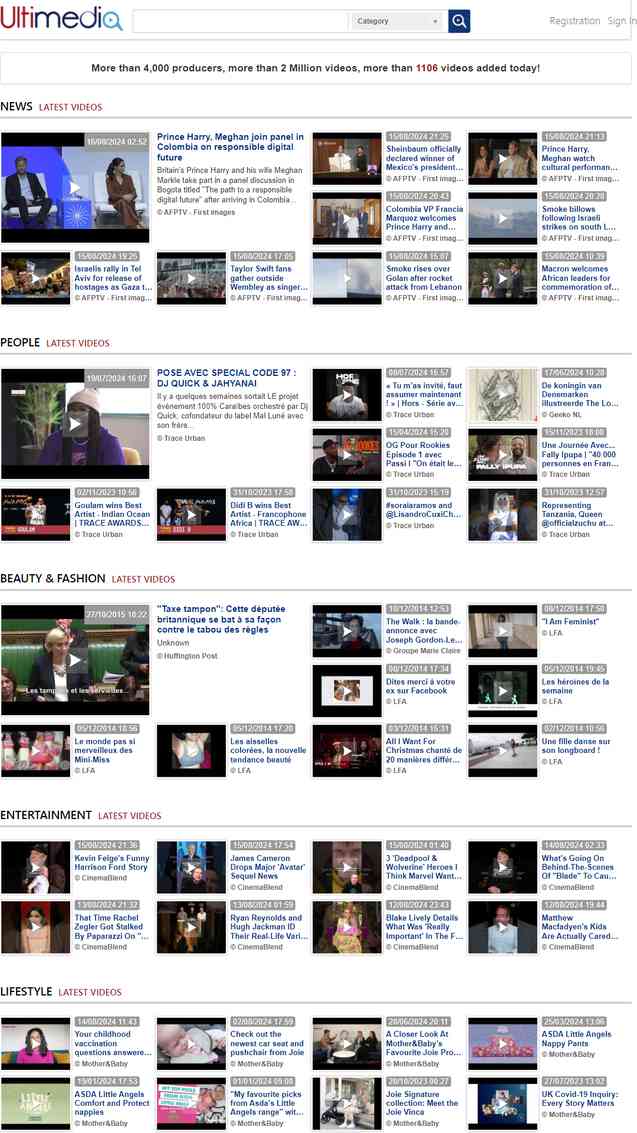Open the Ultimedia logo homepage
The height and width of the screenshot is (1133, 637).
[x=61, y=19]
